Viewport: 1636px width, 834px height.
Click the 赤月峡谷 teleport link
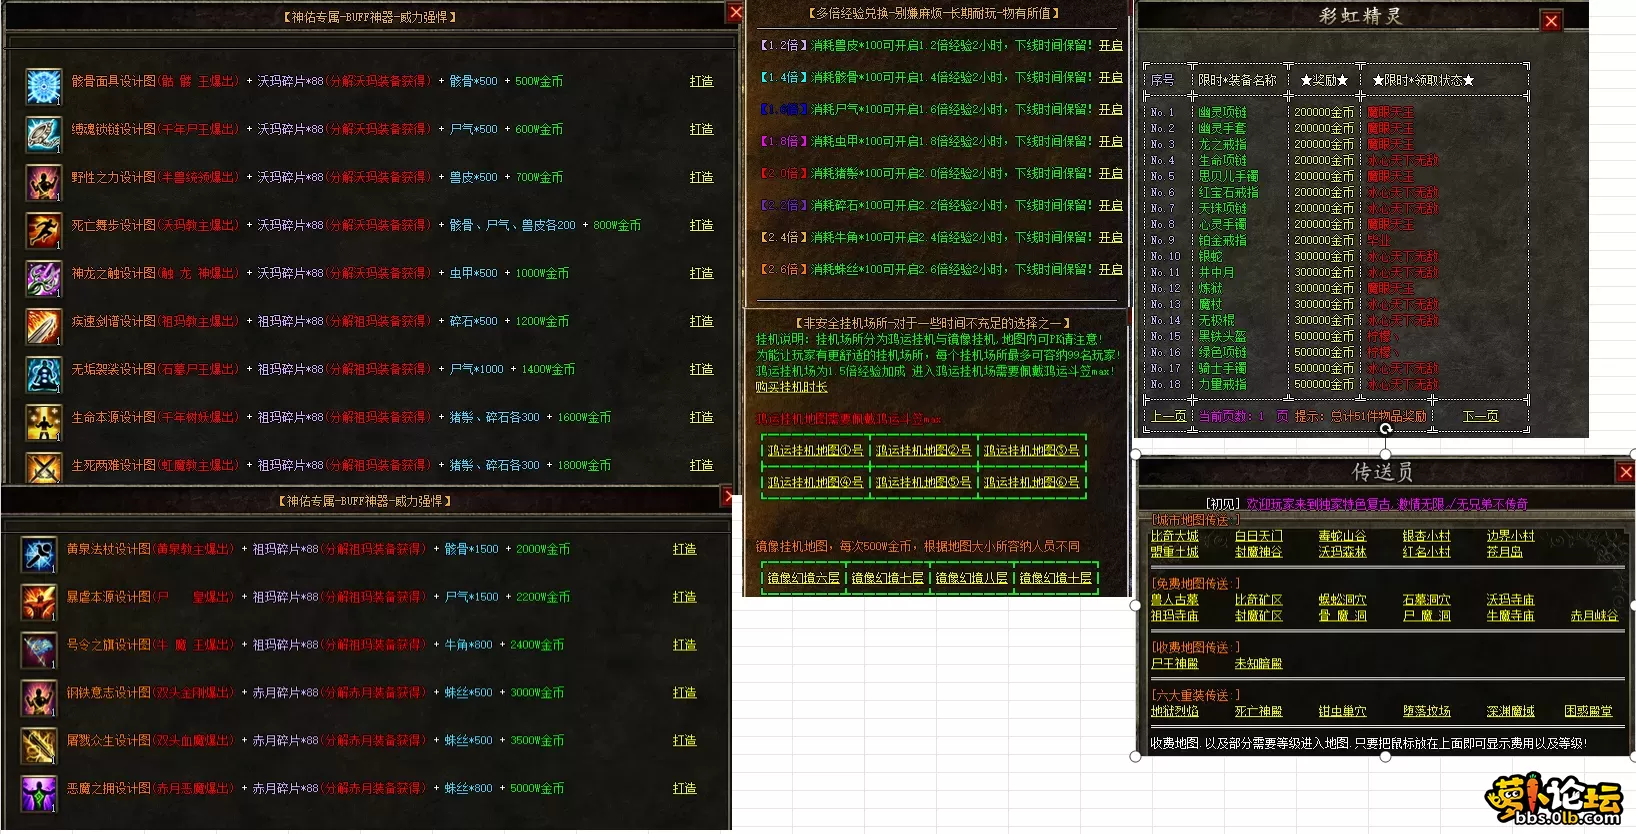tap(1594, 616)
